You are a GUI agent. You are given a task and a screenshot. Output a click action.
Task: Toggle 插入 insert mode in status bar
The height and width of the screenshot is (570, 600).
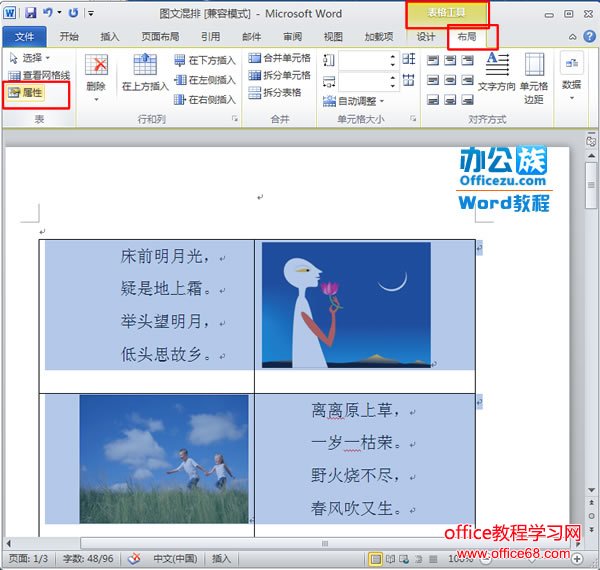pyautogui.click(x=222, y=559)
